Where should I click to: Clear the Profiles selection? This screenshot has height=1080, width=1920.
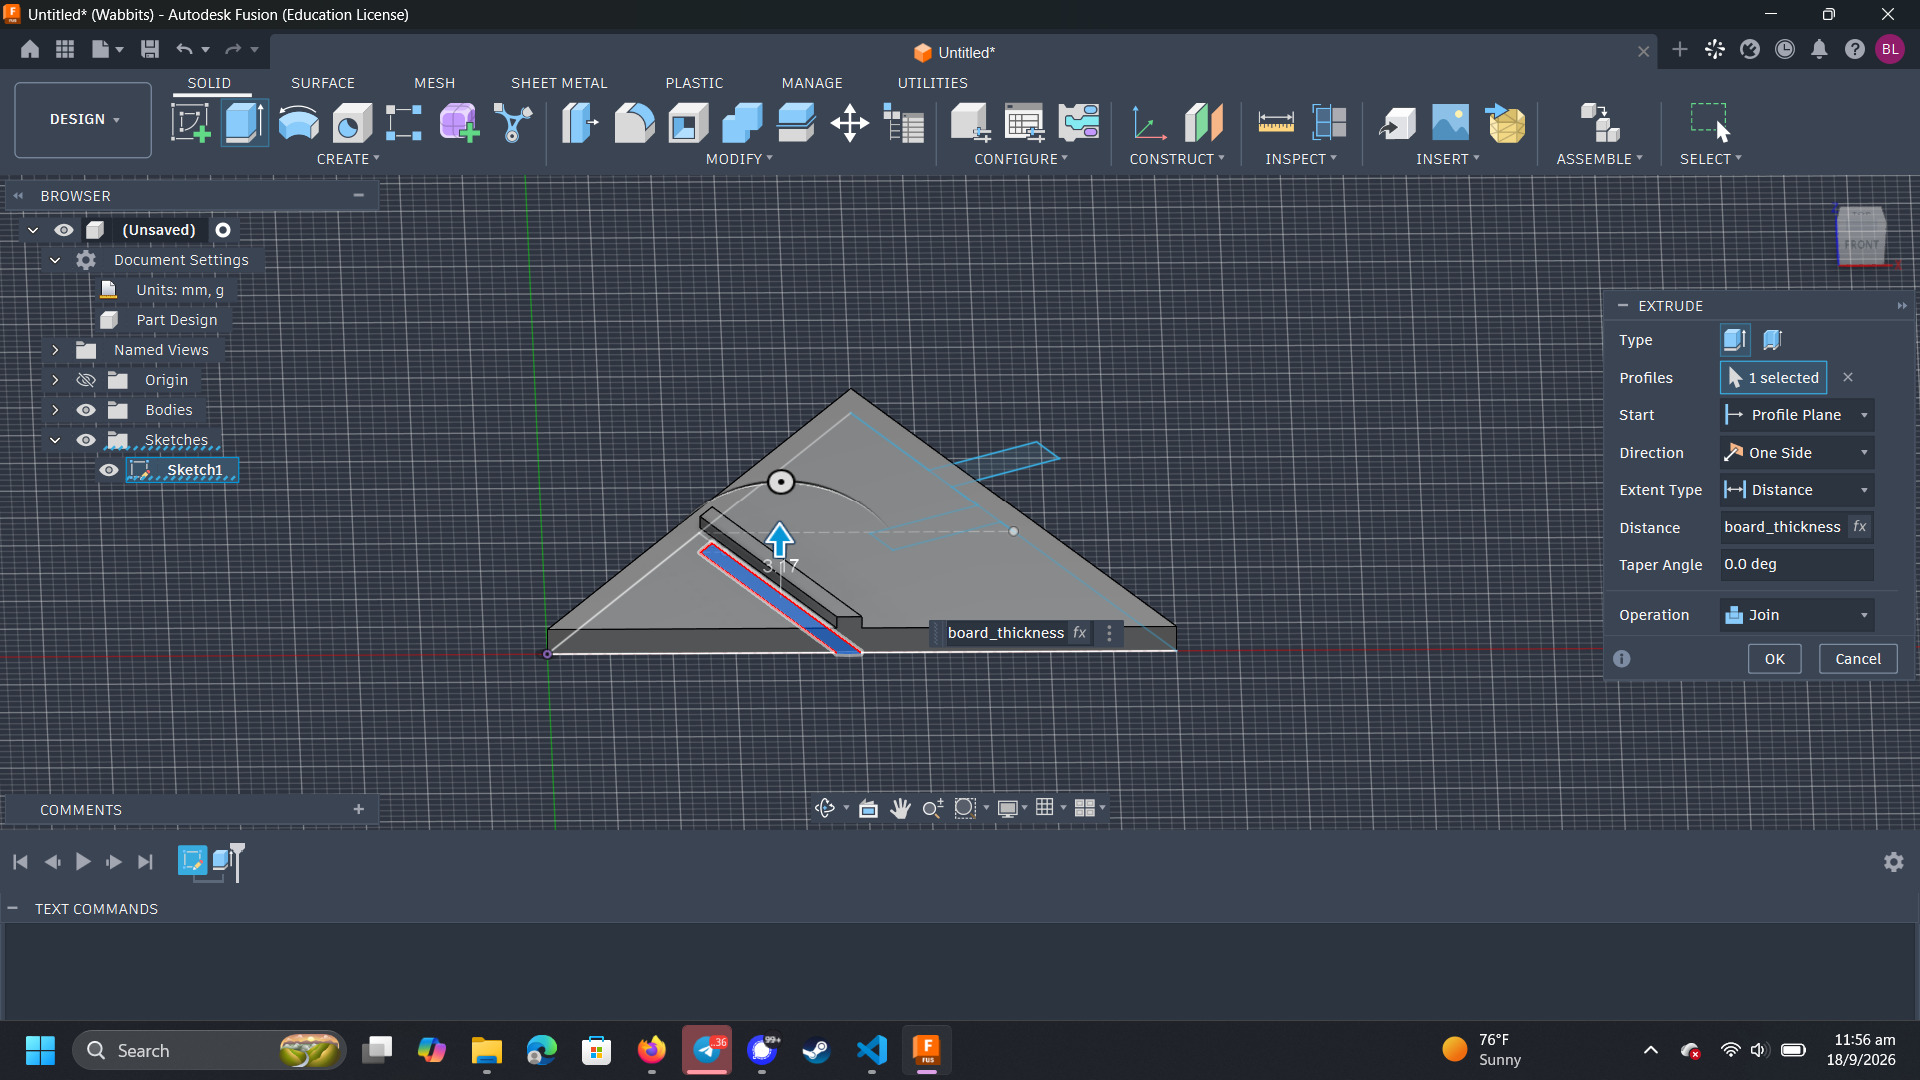pyautogui.click(x=1848, y=378)
